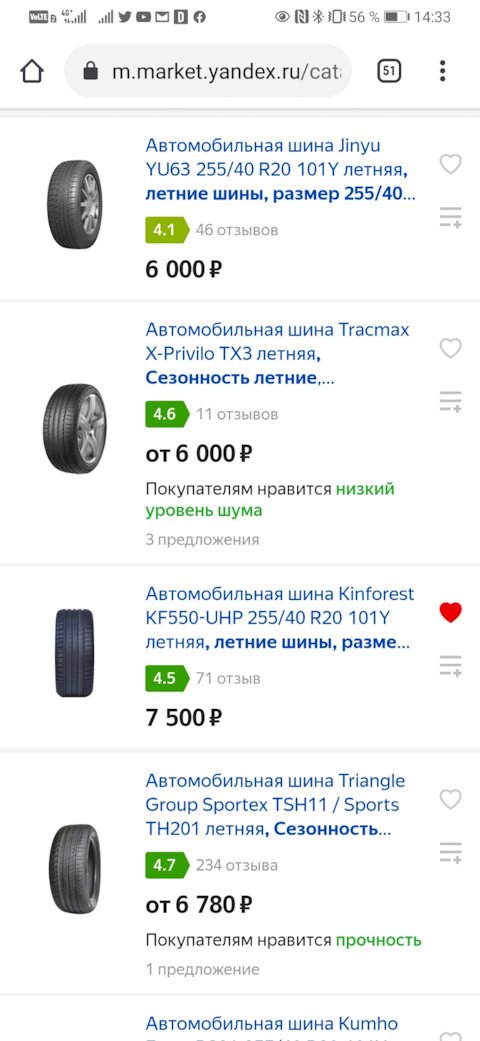480x1041 pixels.
Task: Add Tracmax X-Privilo TX3 to favorites
Action: (451, 348)
